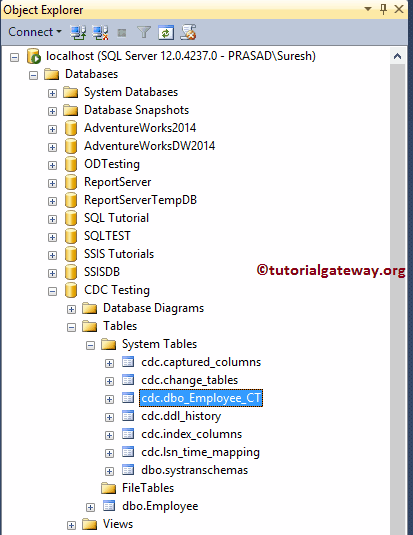Viewport: 413px width, 535px height.
Task: Click the Connect Object Explorer toolbar icon
Action: (x=78, y=32)
